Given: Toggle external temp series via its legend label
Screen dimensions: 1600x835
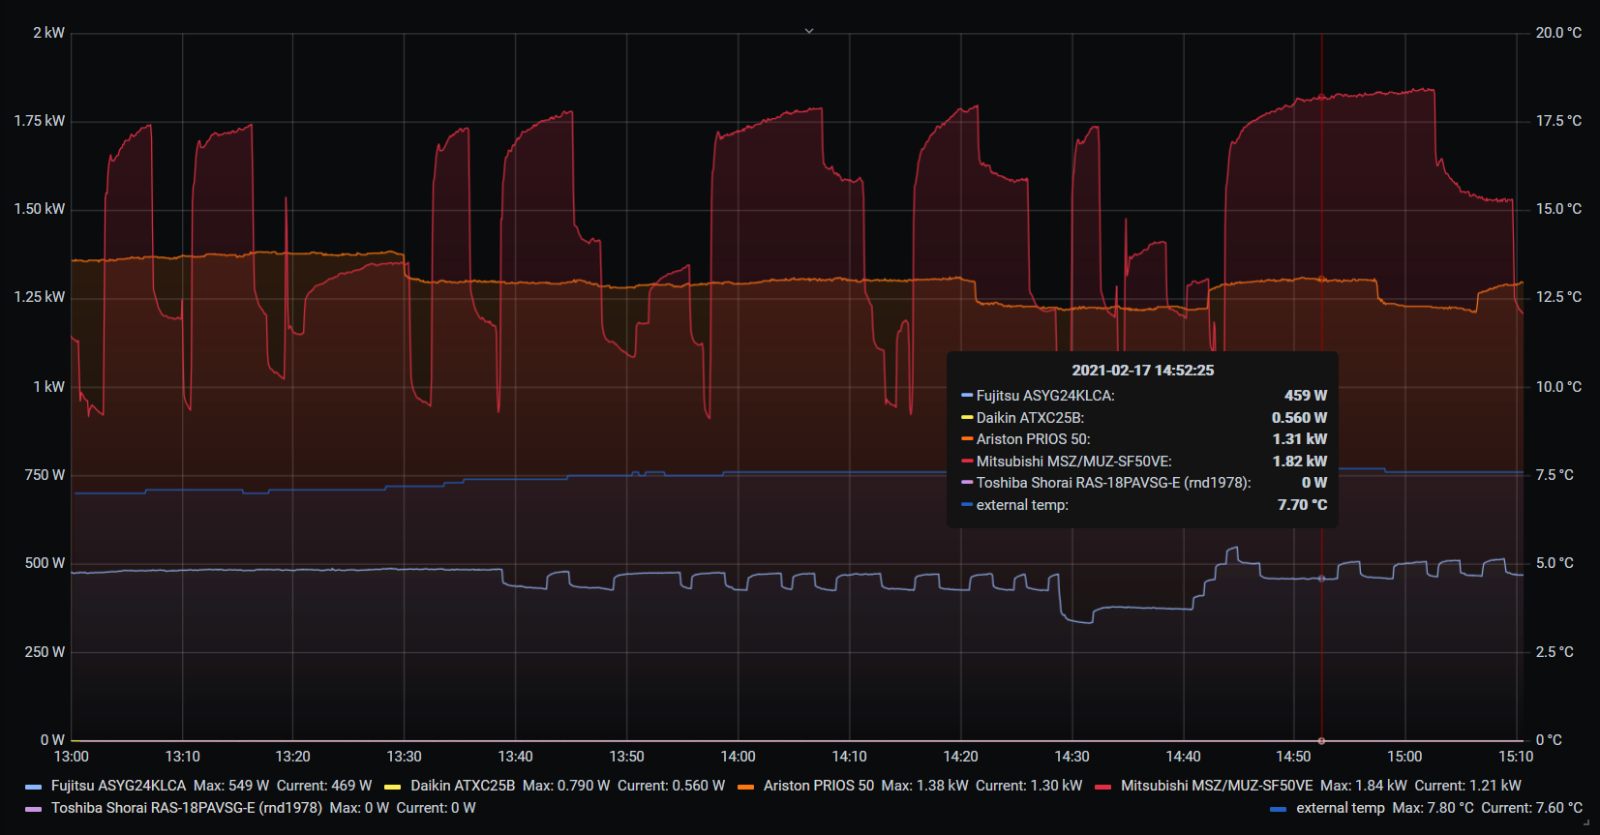Looking at the screenshot, I should click(x=1341, y=808).
